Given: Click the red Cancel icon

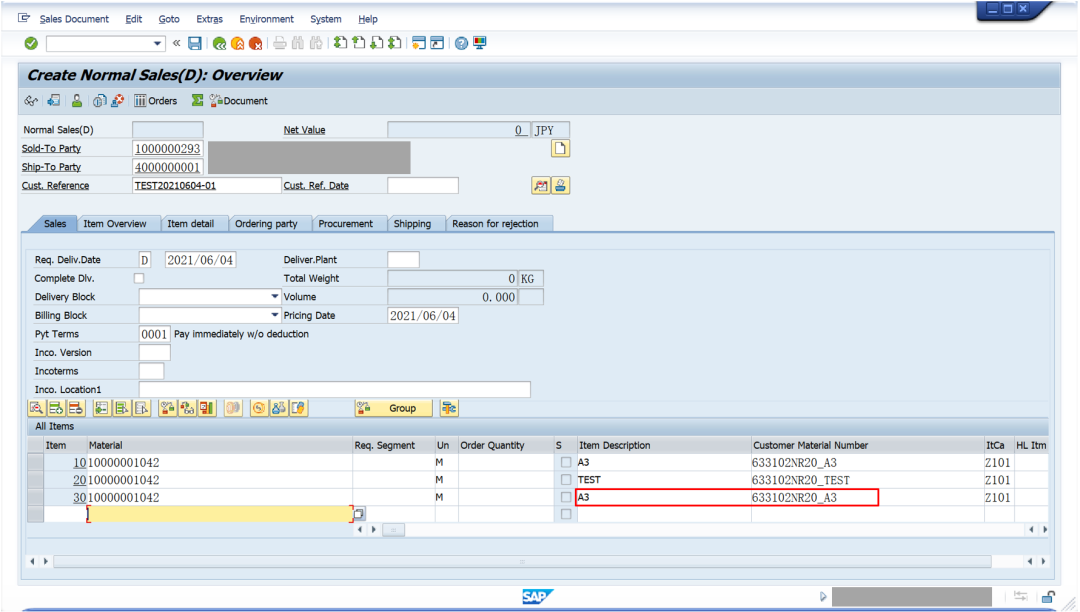Looking at the screenshot, I should coord(256,43).
